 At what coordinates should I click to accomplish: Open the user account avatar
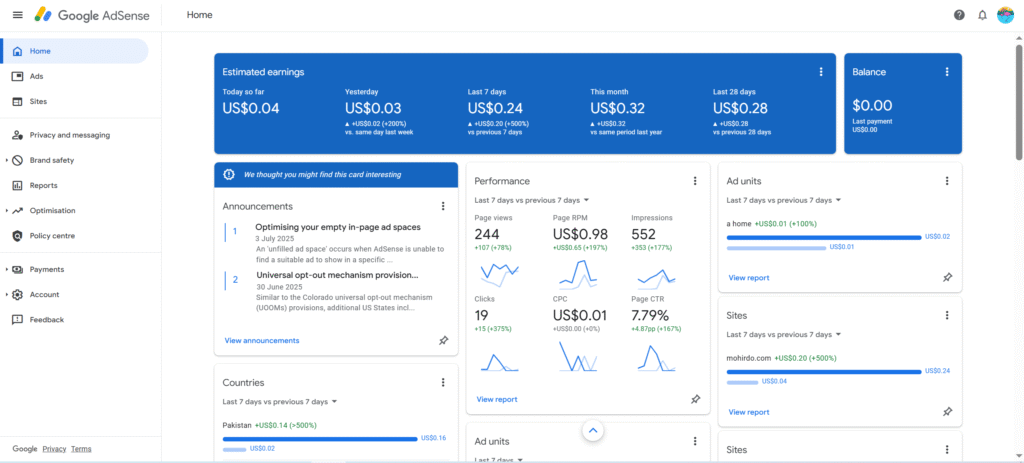(1005, 15)
